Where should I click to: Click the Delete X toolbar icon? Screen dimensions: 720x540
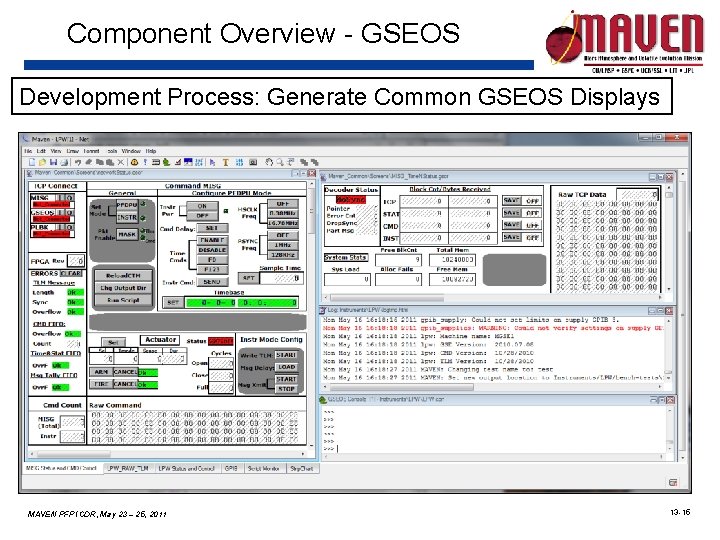pyautogui.click(x=120, y=162)
